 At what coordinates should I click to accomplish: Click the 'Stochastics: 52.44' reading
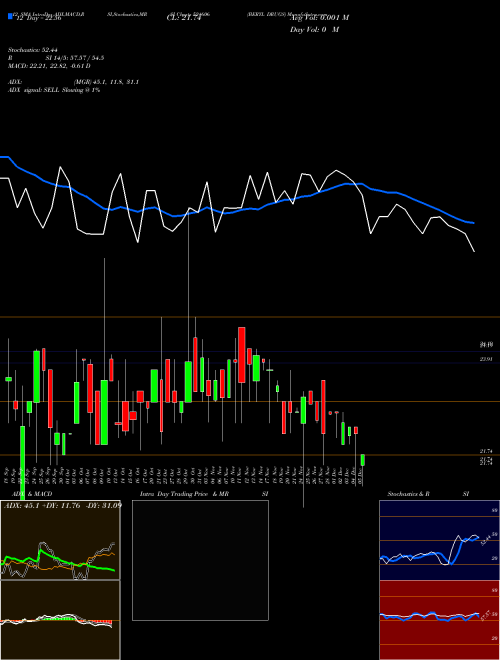tap(33, 50)
